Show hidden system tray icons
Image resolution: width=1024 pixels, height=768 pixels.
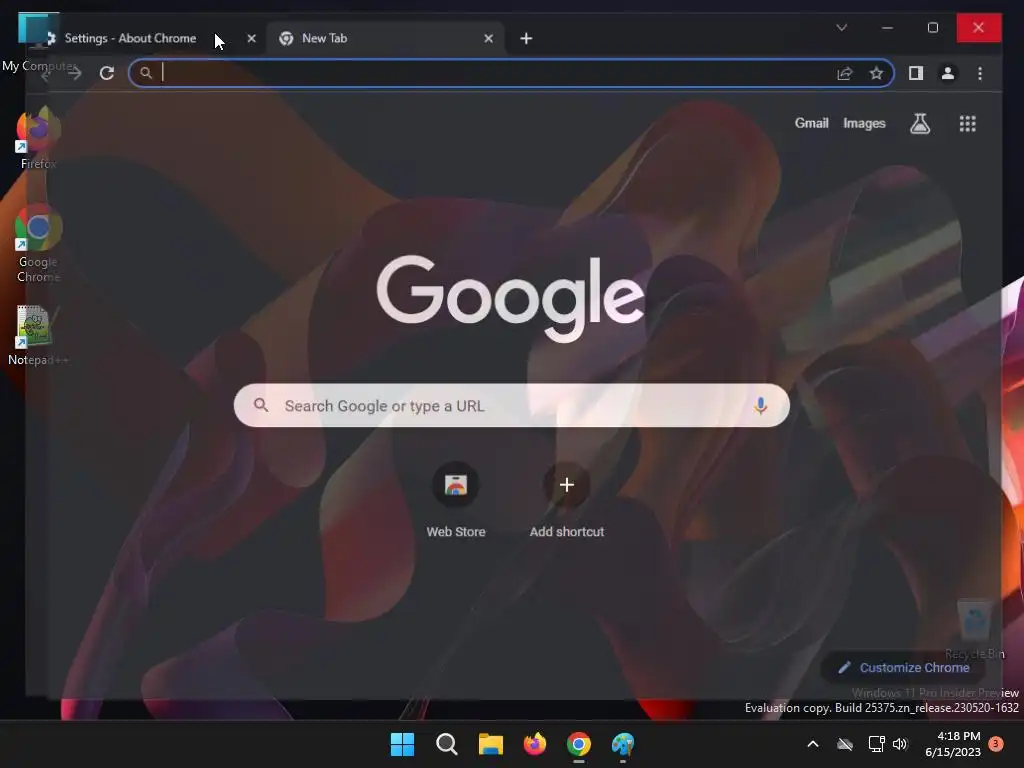[x=813, y=744]
